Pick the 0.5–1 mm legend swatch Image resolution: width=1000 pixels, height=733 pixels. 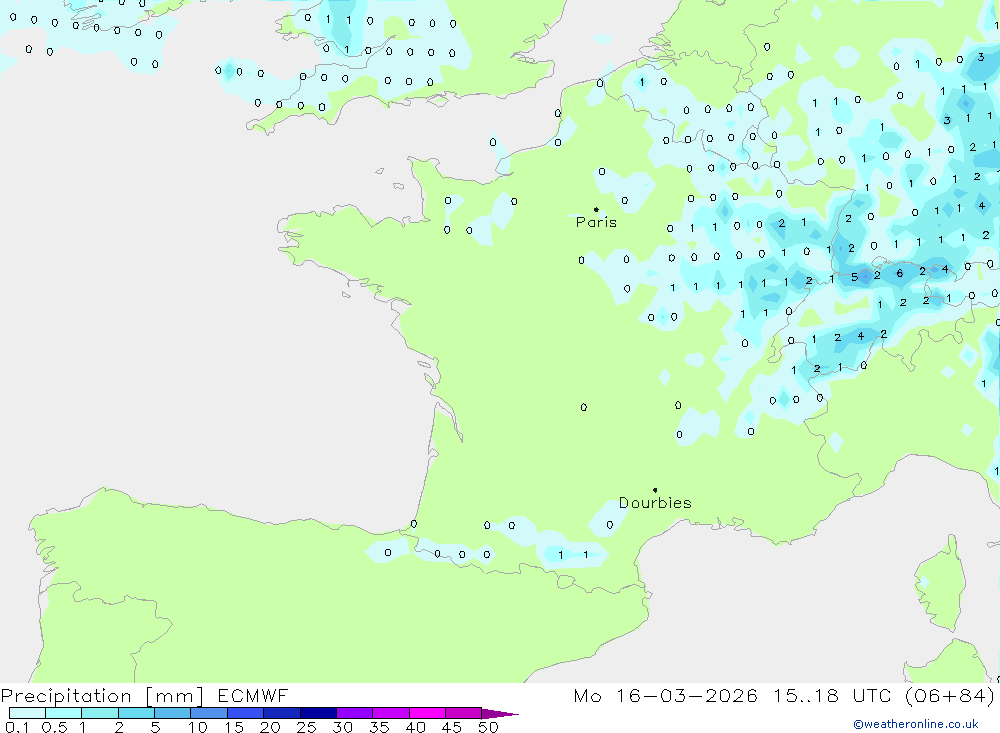(x=63, y=713)
